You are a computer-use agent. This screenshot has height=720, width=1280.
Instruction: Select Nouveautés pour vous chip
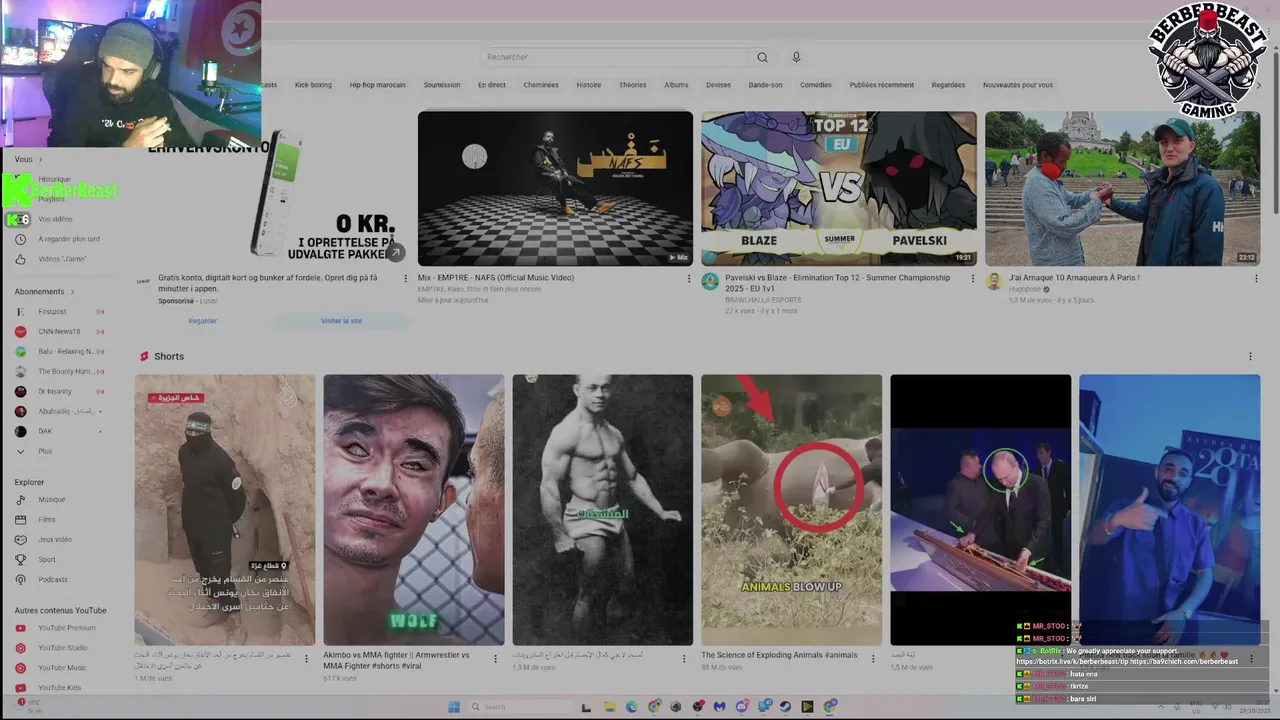coord(1018,85)
